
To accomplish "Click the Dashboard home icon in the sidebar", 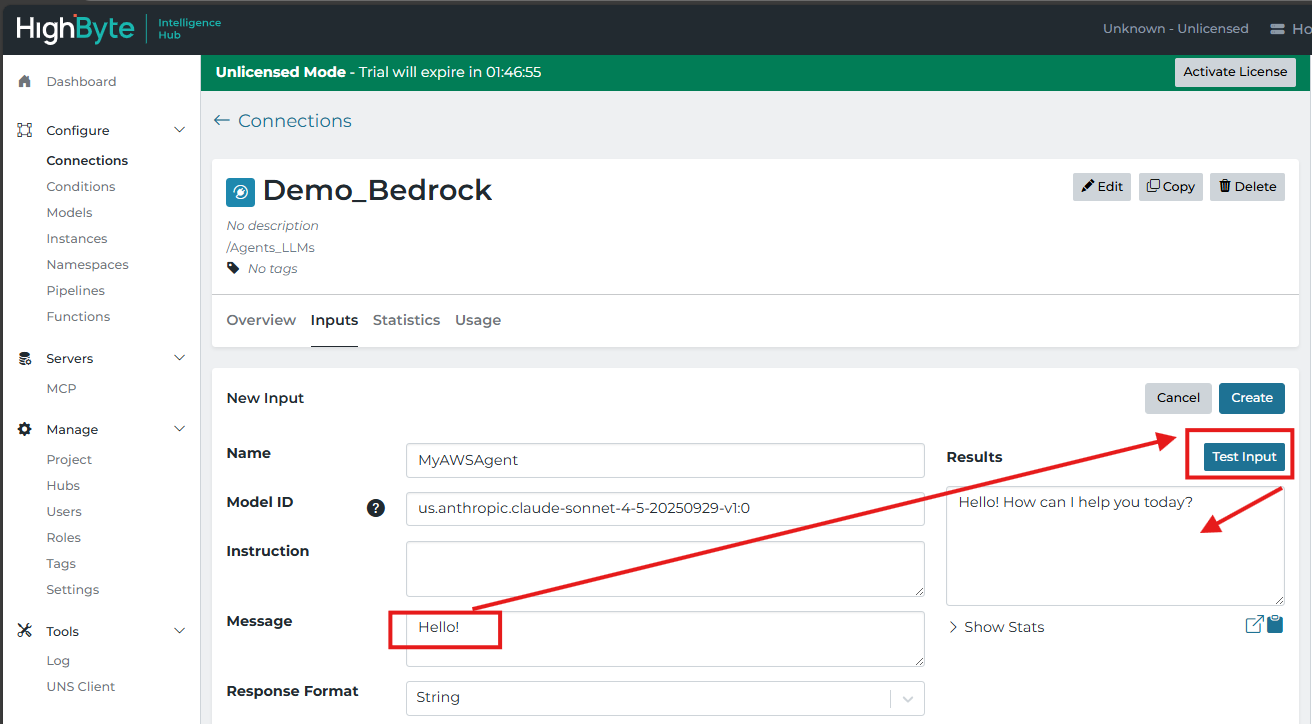I will pos(25,82).
